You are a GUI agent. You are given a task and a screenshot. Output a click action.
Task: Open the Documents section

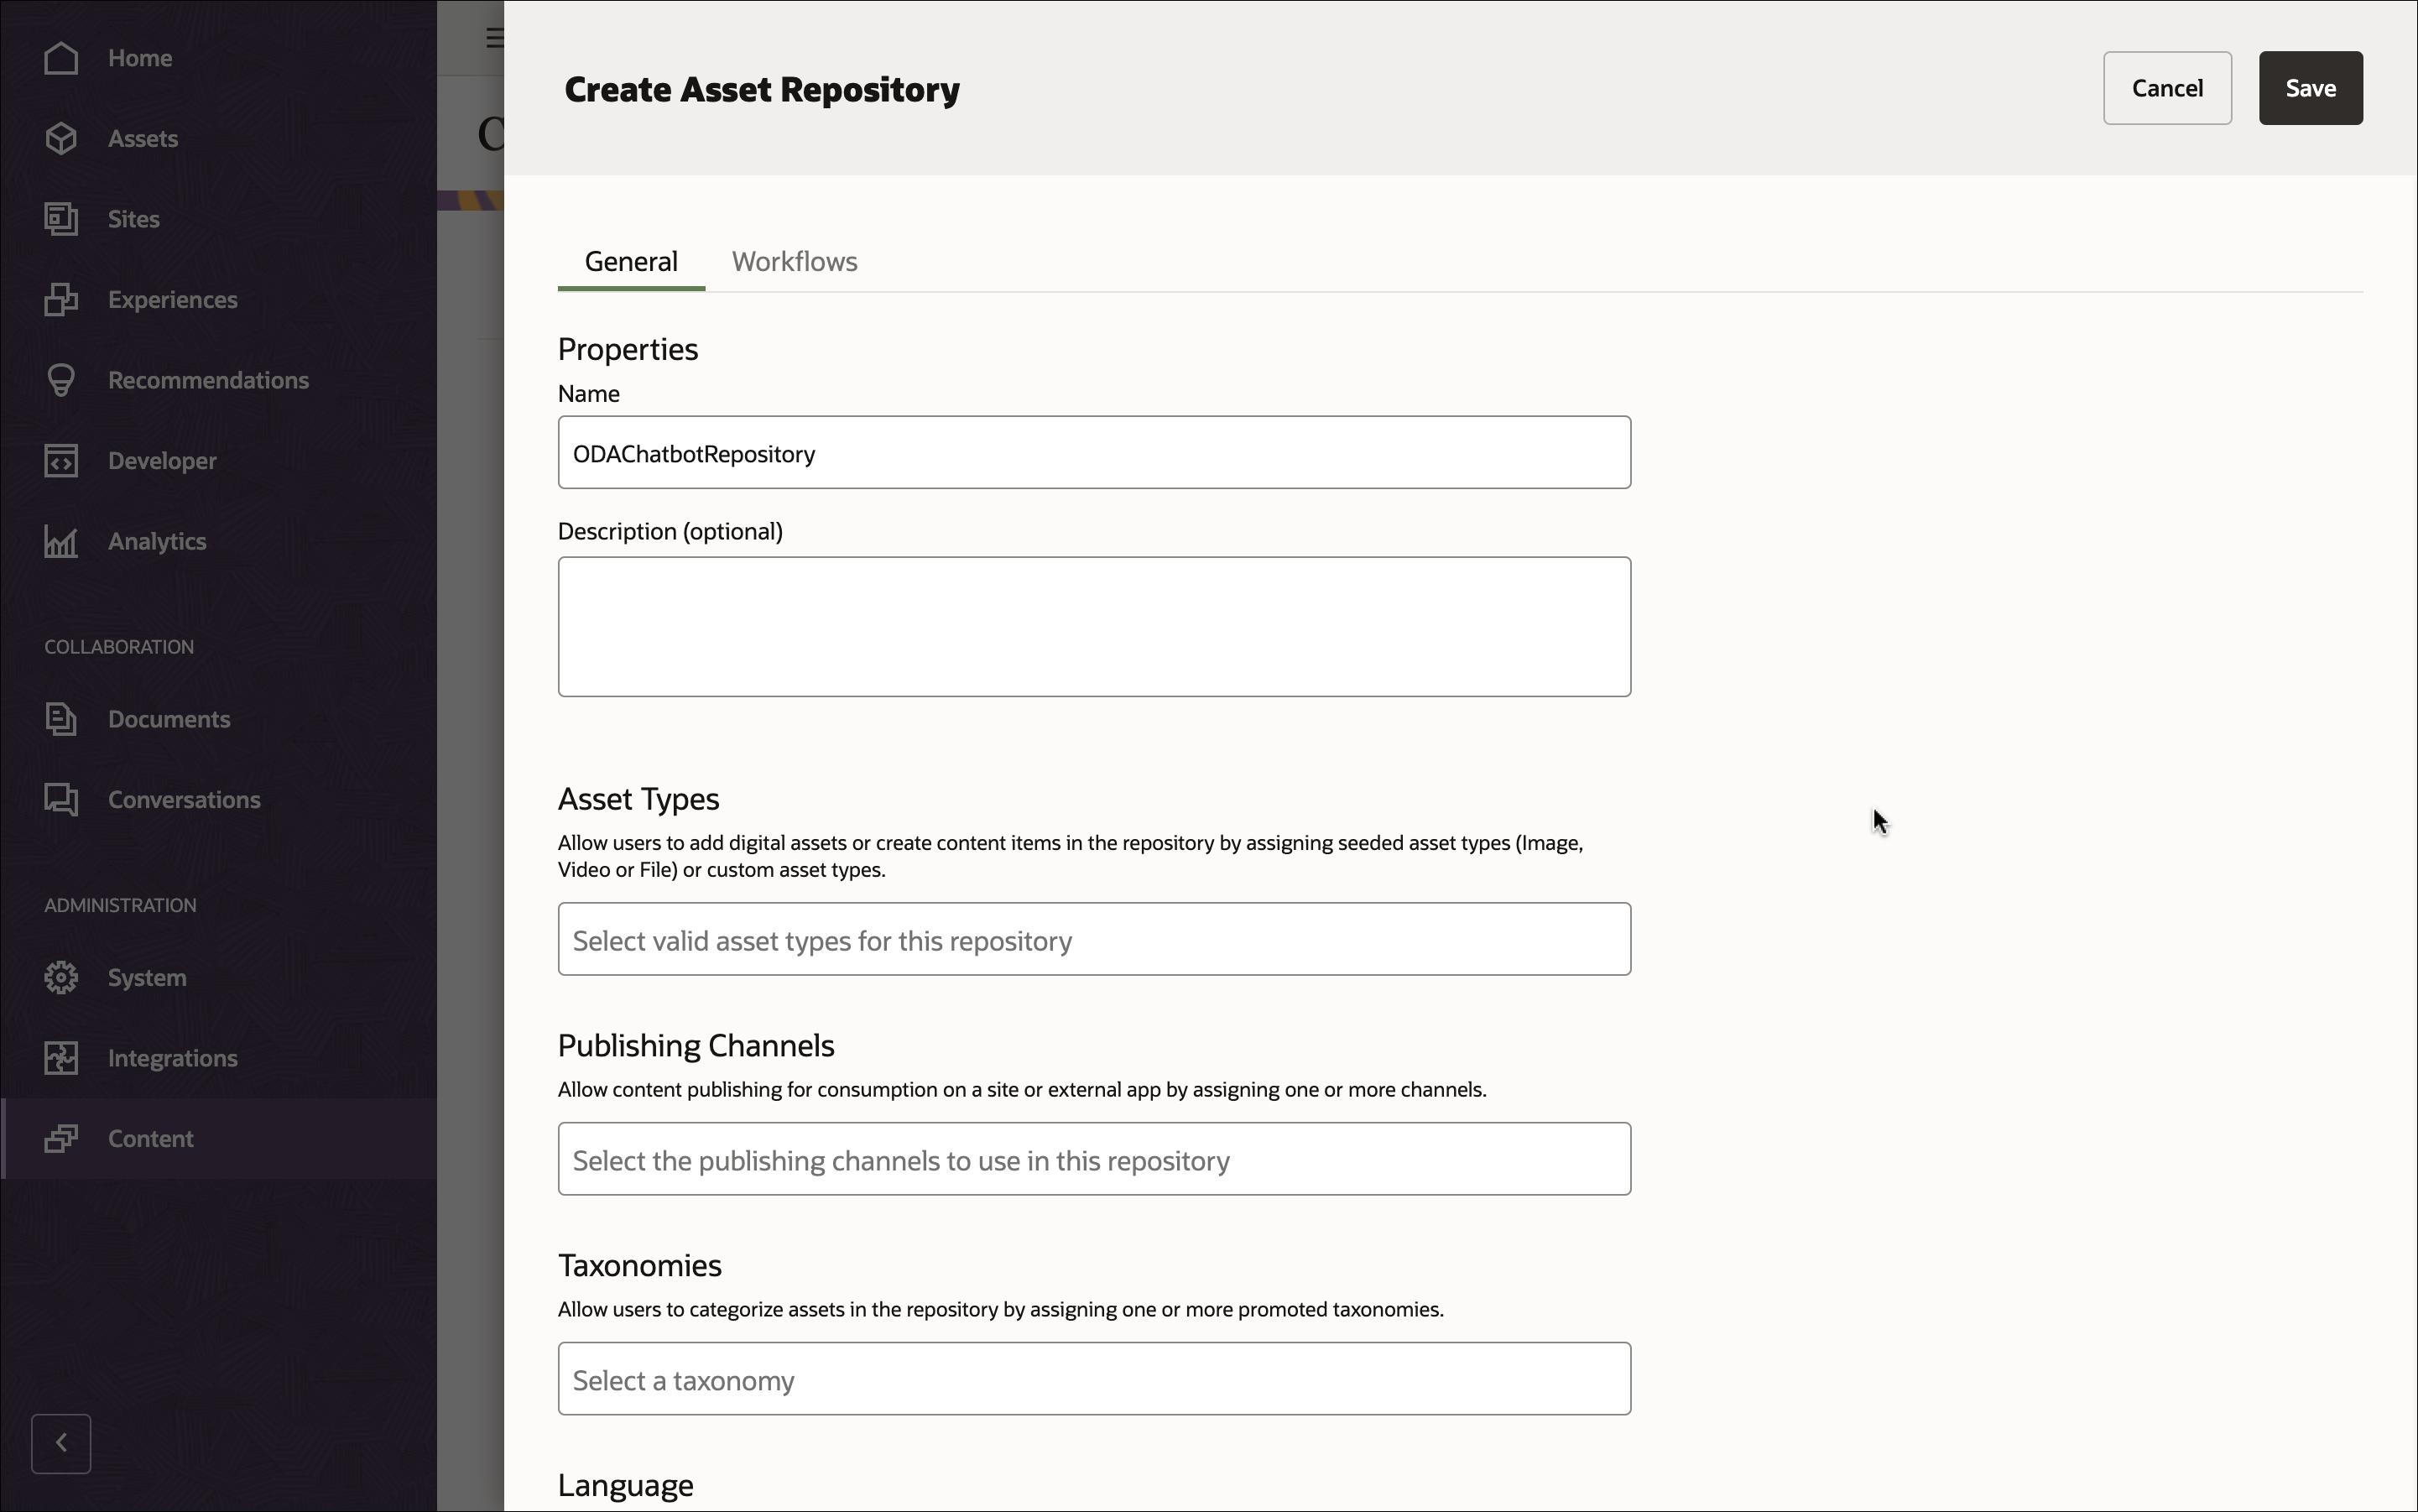(168, 719)
